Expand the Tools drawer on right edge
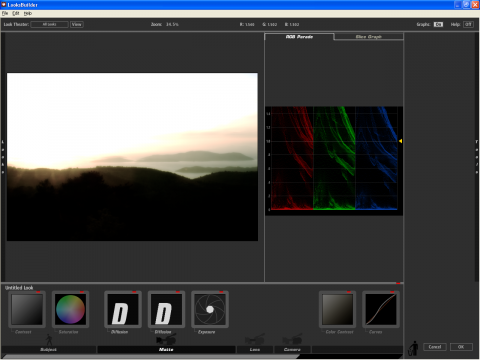 tap(477, 157)
